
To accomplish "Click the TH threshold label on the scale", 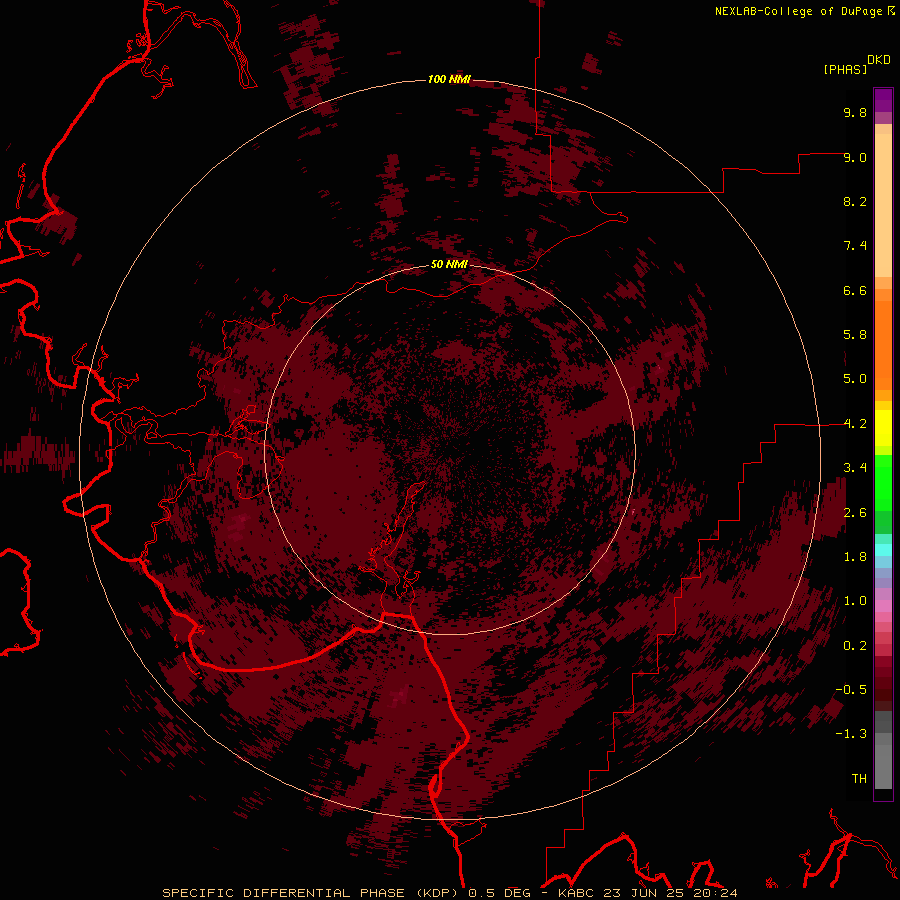I will [x=859, y=779].
